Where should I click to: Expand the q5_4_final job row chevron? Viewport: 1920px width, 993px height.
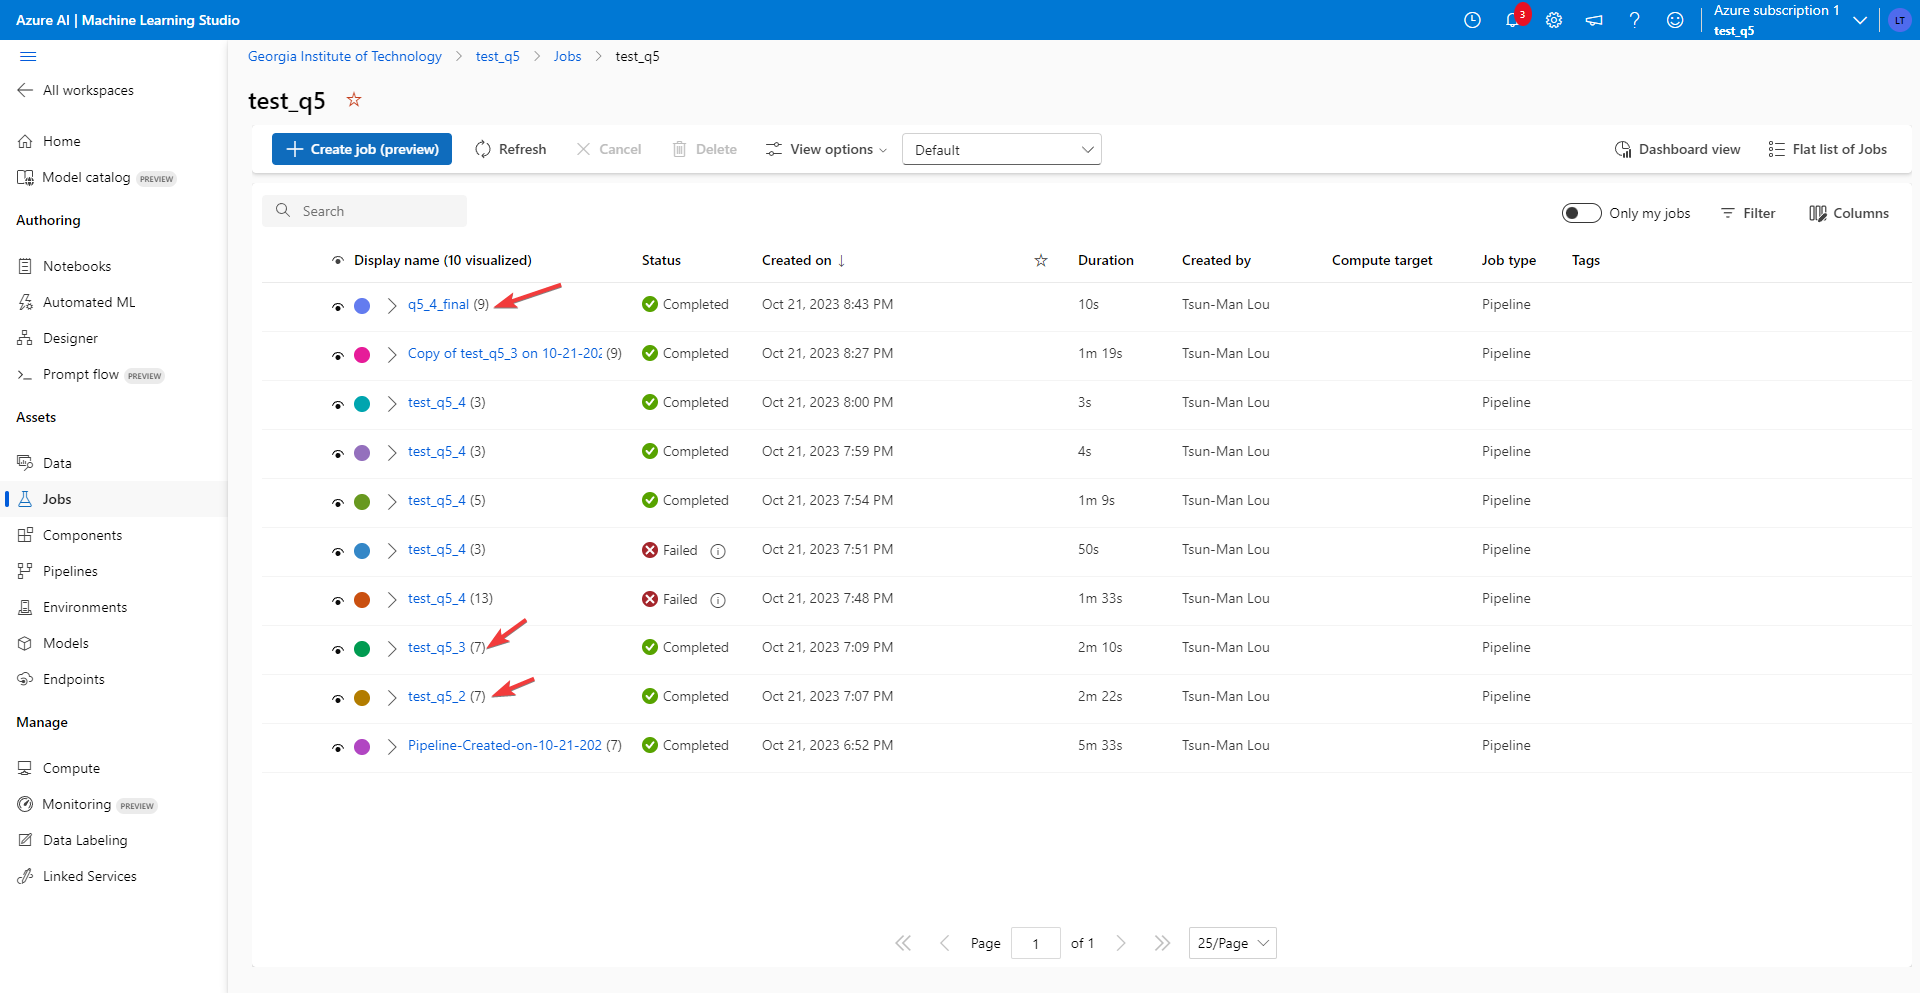[392, 306]
